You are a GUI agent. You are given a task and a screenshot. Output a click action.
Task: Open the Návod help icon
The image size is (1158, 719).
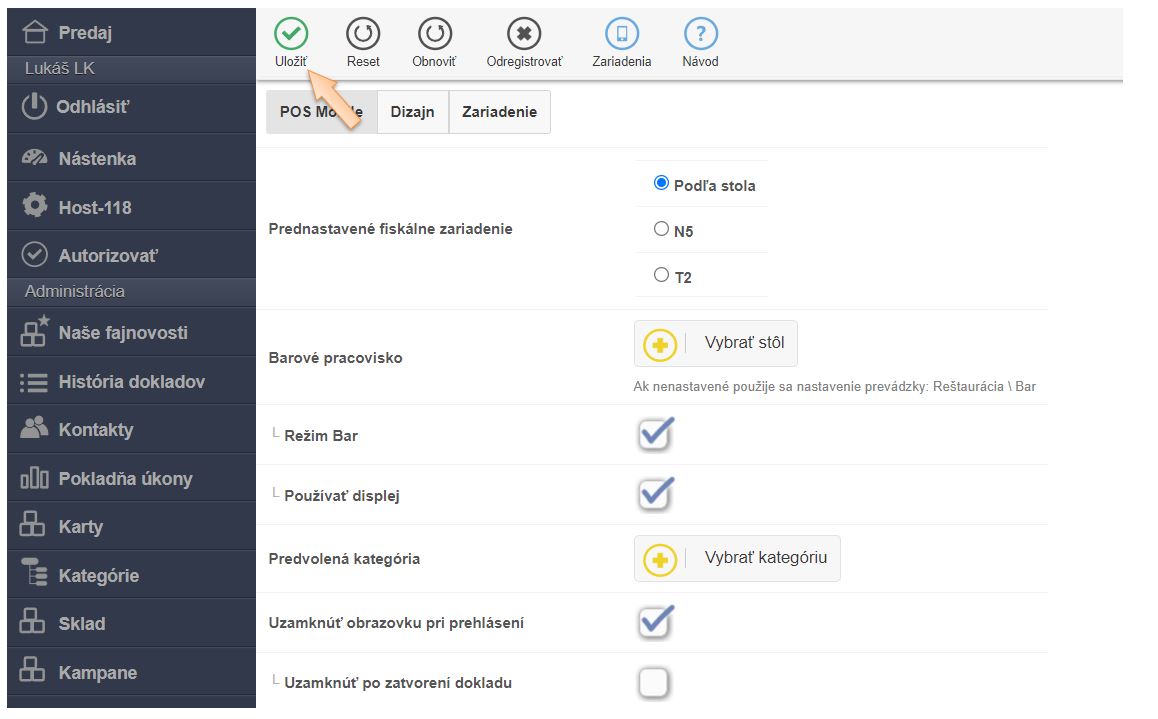(x=700, y=35)
